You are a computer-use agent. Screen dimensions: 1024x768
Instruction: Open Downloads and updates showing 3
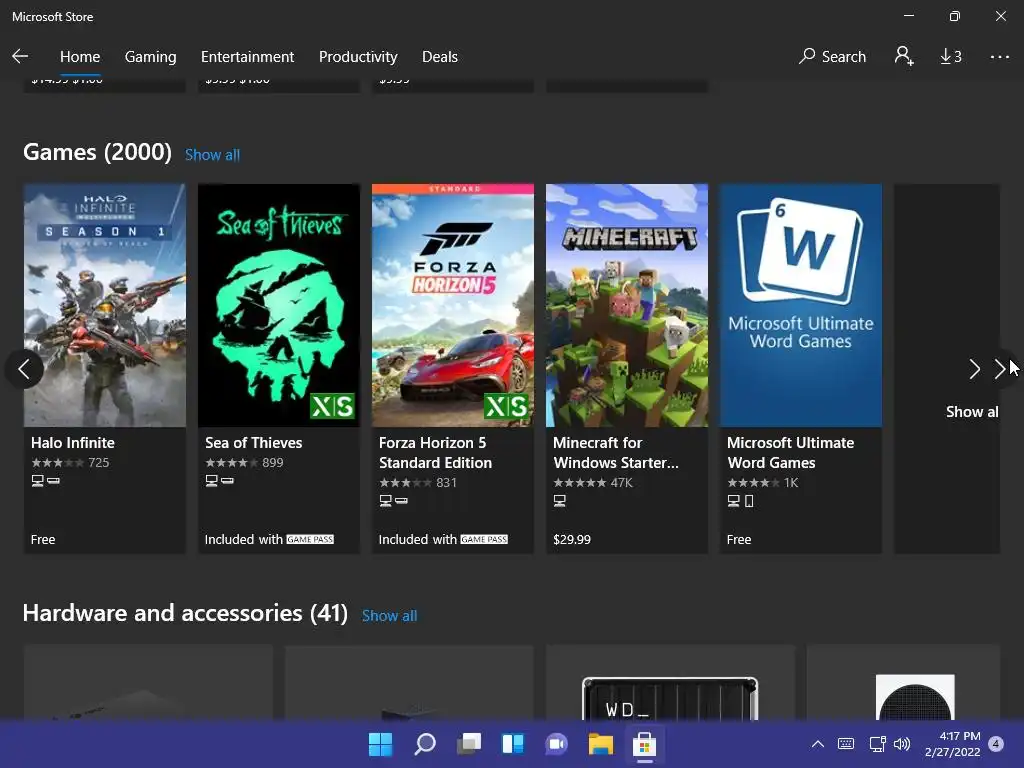tap(951, 57)
